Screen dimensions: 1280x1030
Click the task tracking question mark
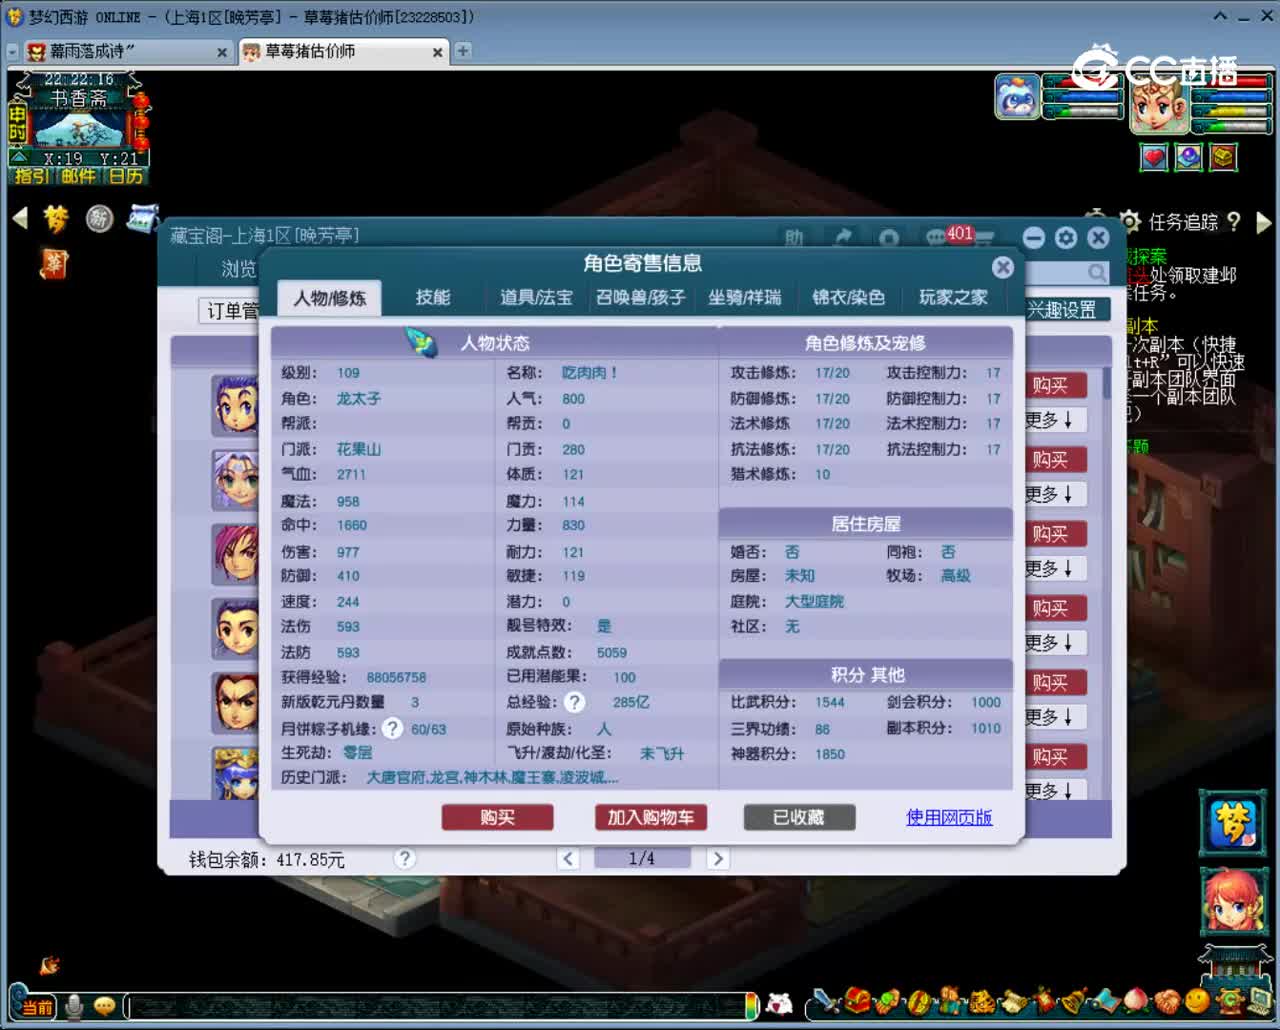[1233, 221]
